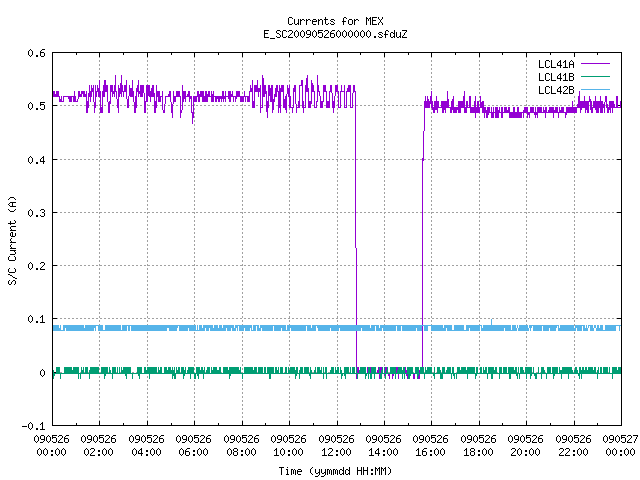Click the 090527 00:00 x-axis tick label
Viewport: 640px width, 480px height.
[620, 445]
